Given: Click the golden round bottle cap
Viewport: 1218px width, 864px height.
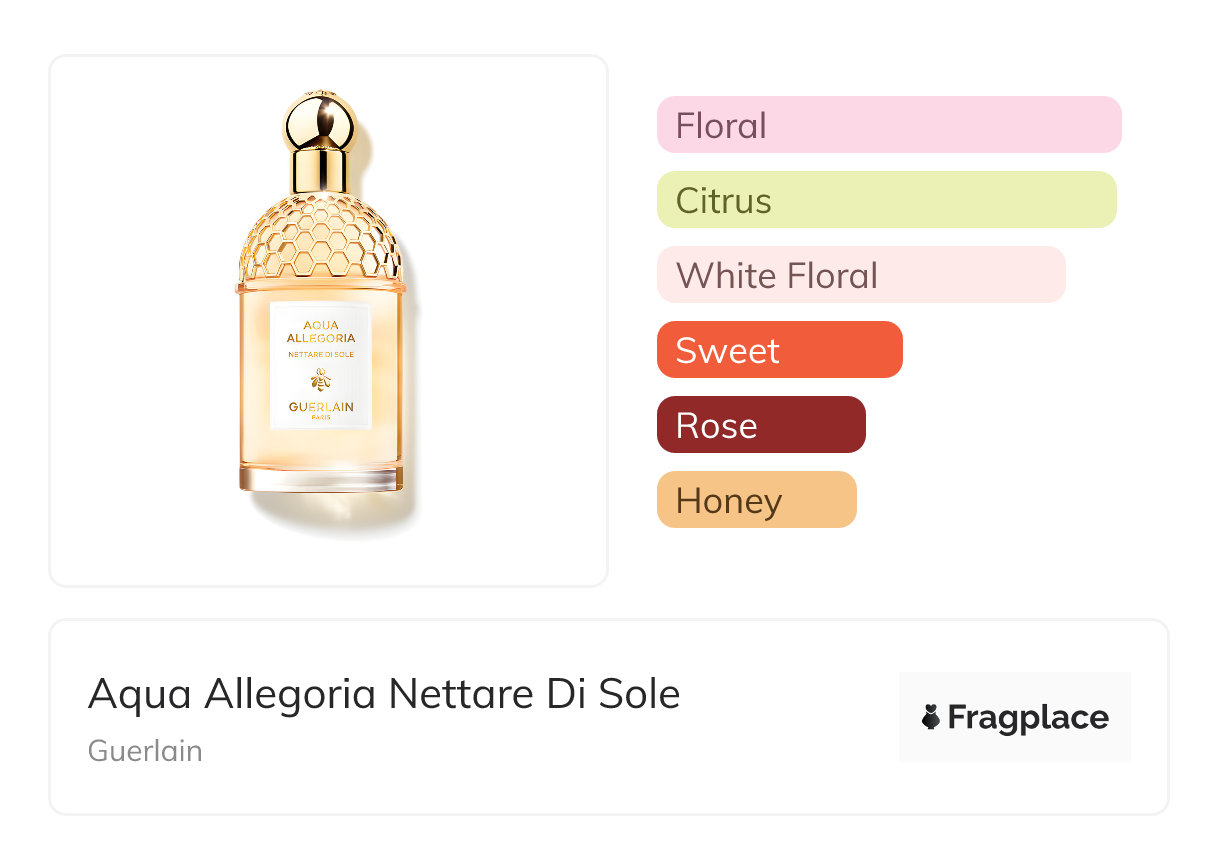Looking at the screenshot, I should tap(320, 120).
